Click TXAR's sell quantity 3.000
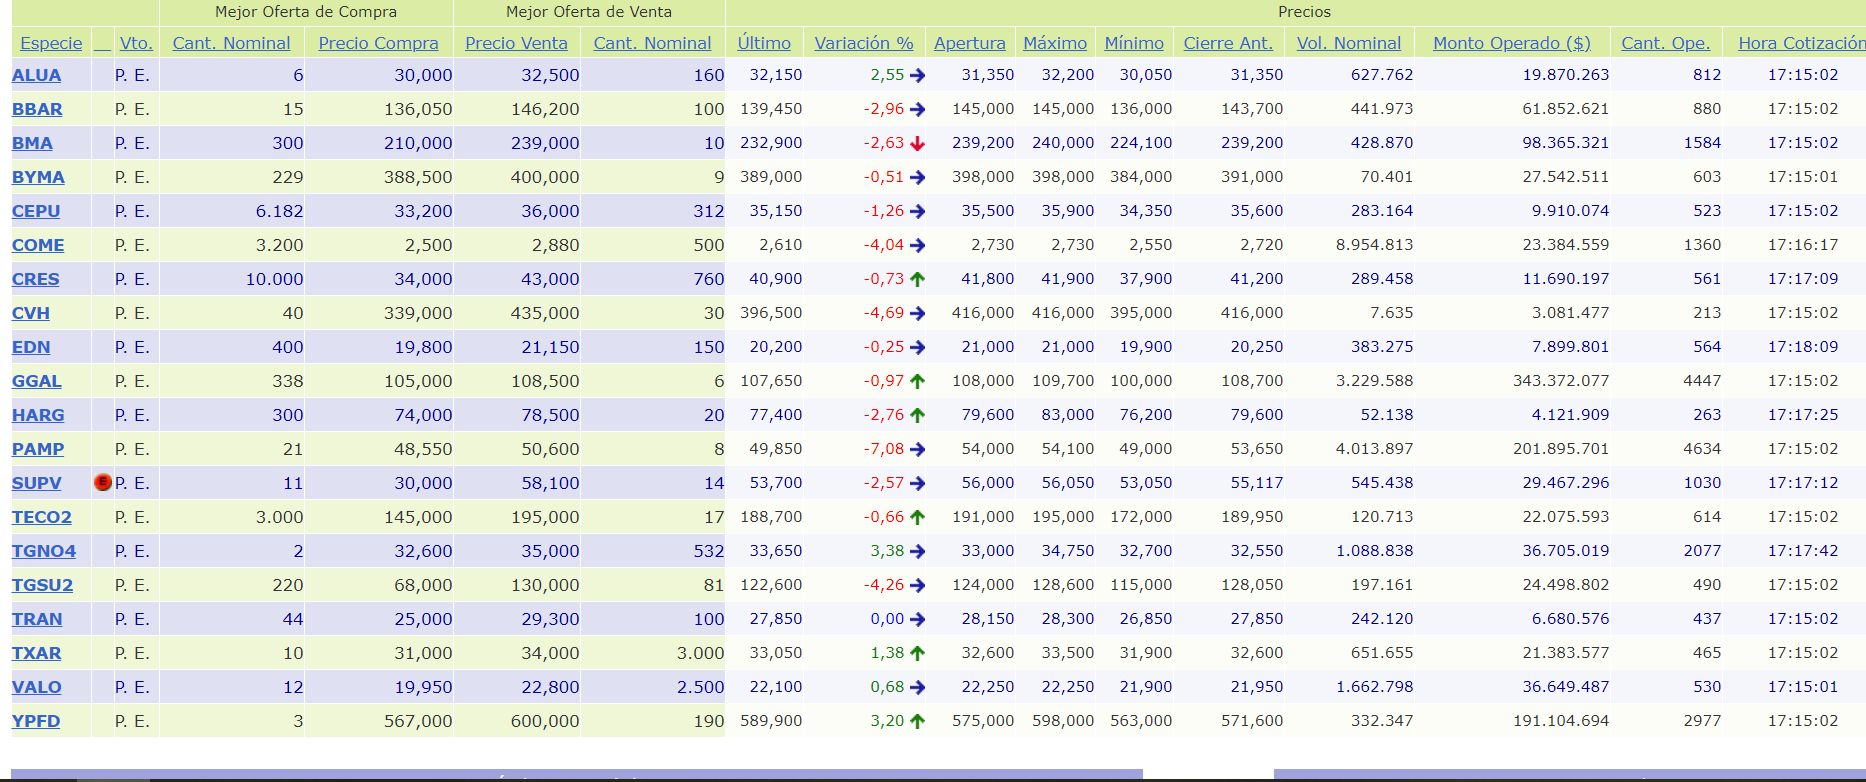This screenshot has width=1866, height=782. (700, 653)
